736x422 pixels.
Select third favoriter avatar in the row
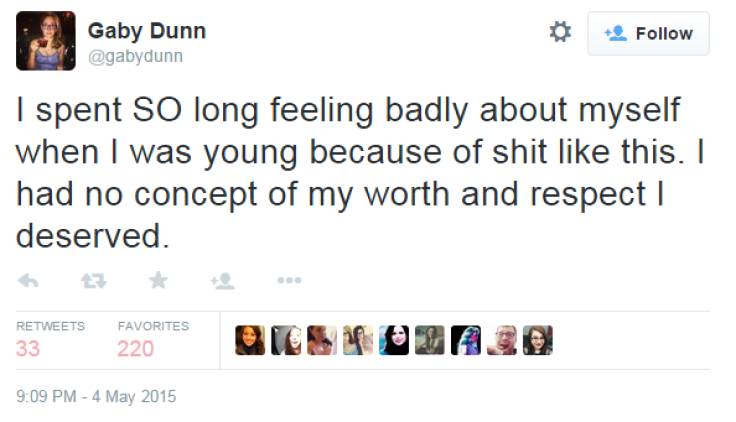point(322,340)
